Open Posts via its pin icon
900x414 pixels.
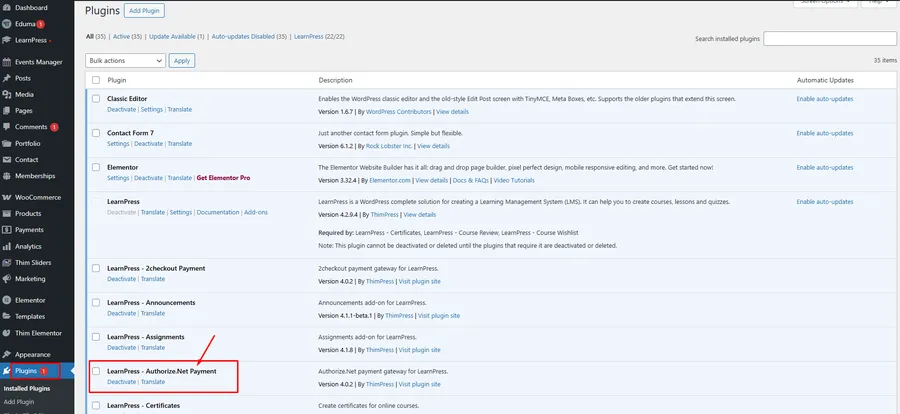pyautogui.click(x=7, y=78)
